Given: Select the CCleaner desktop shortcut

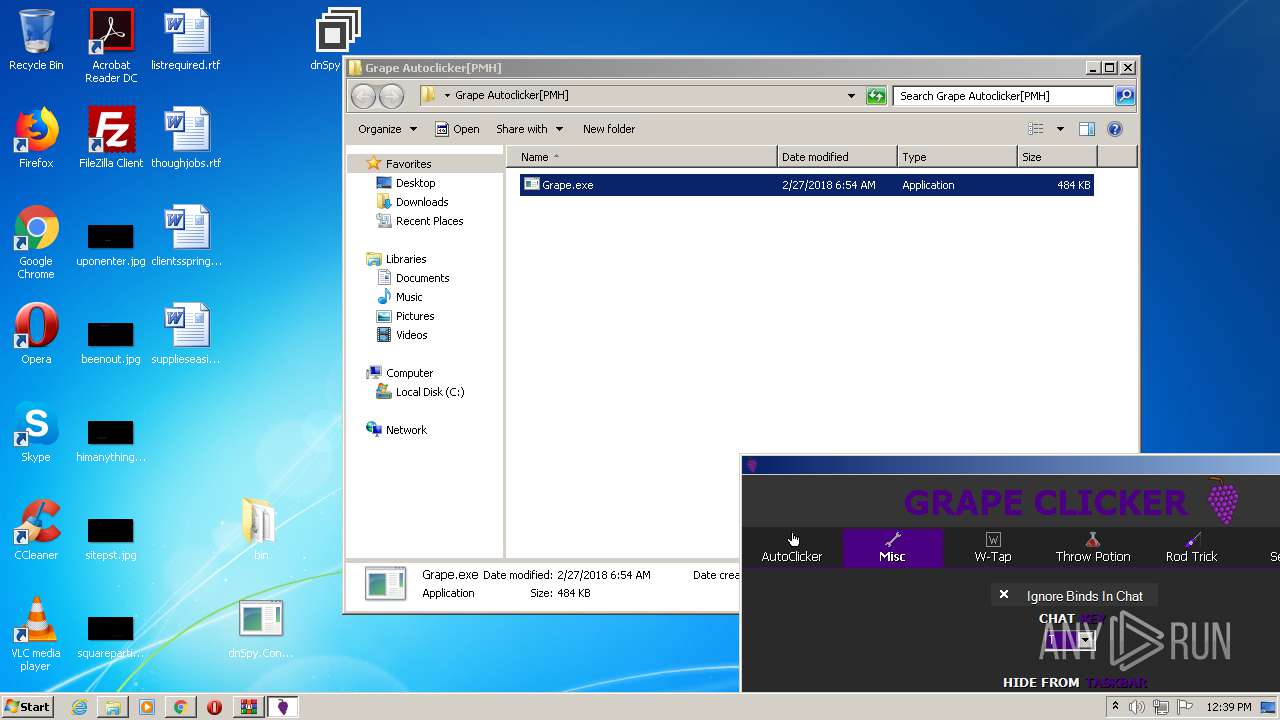Looking at the screenshot, I should (x=36, y=530).
